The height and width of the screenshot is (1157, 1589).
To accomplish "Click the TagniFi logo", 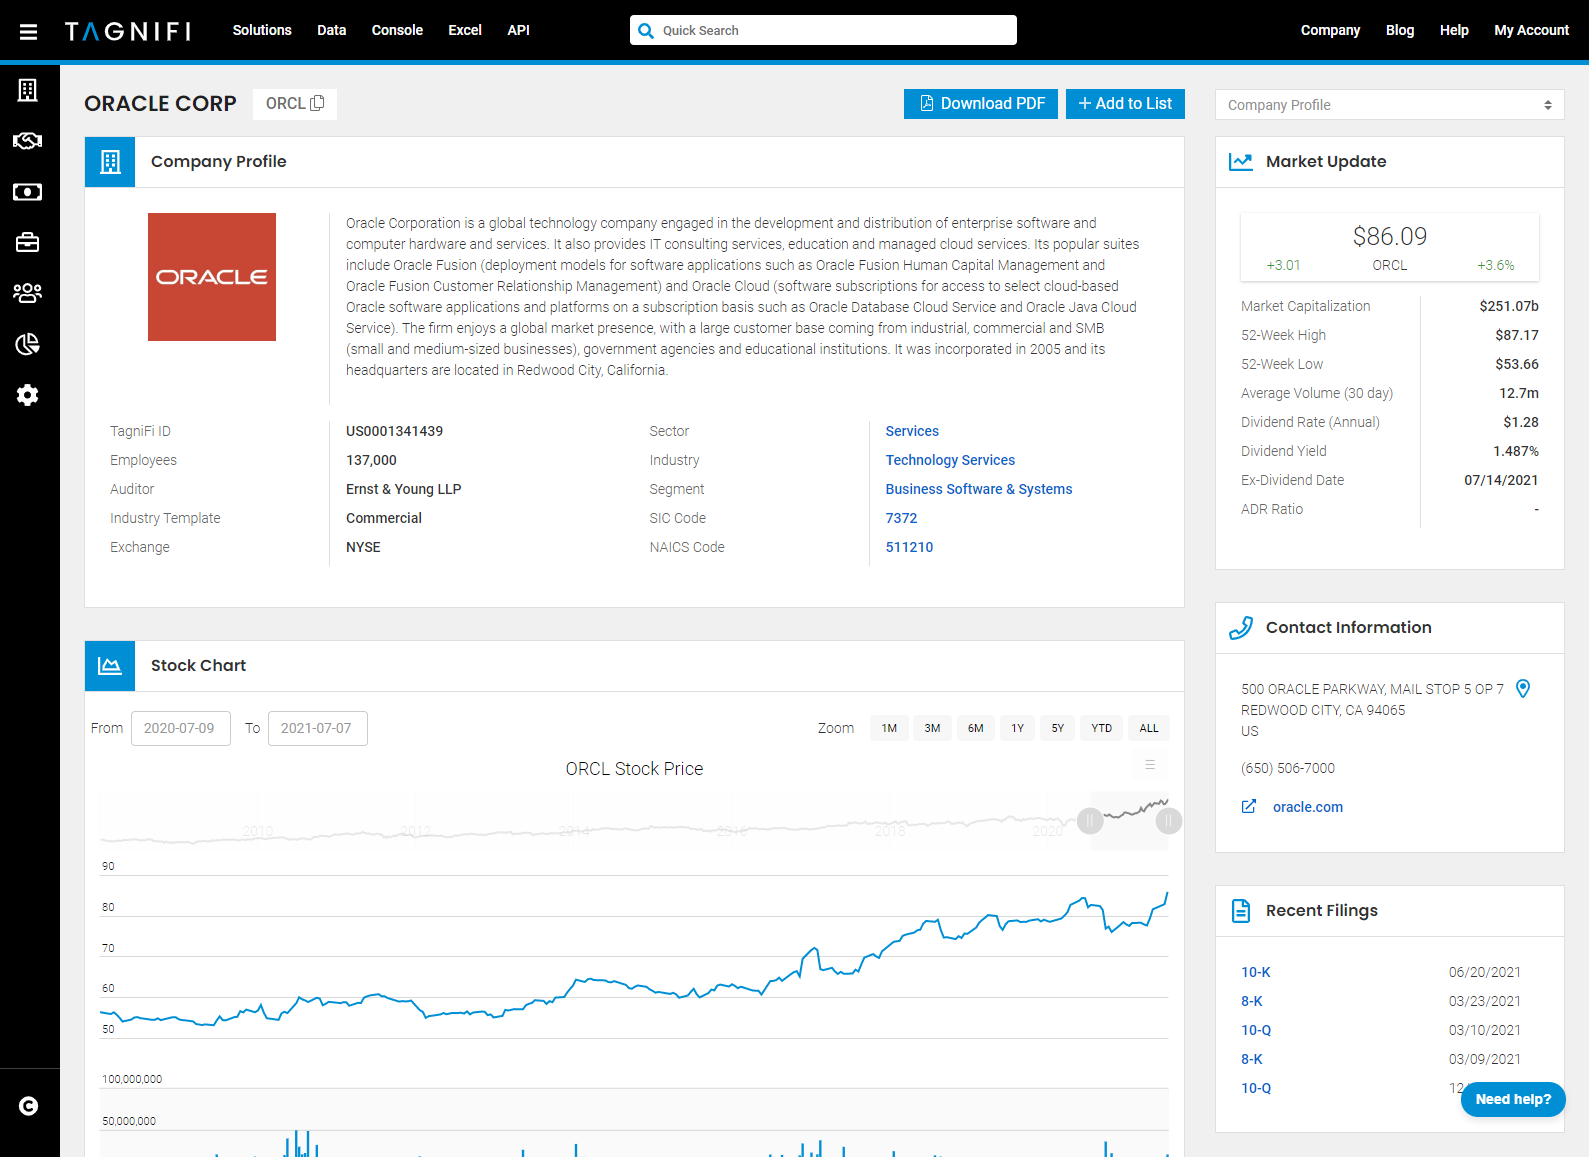I will [x=128, y=31].
